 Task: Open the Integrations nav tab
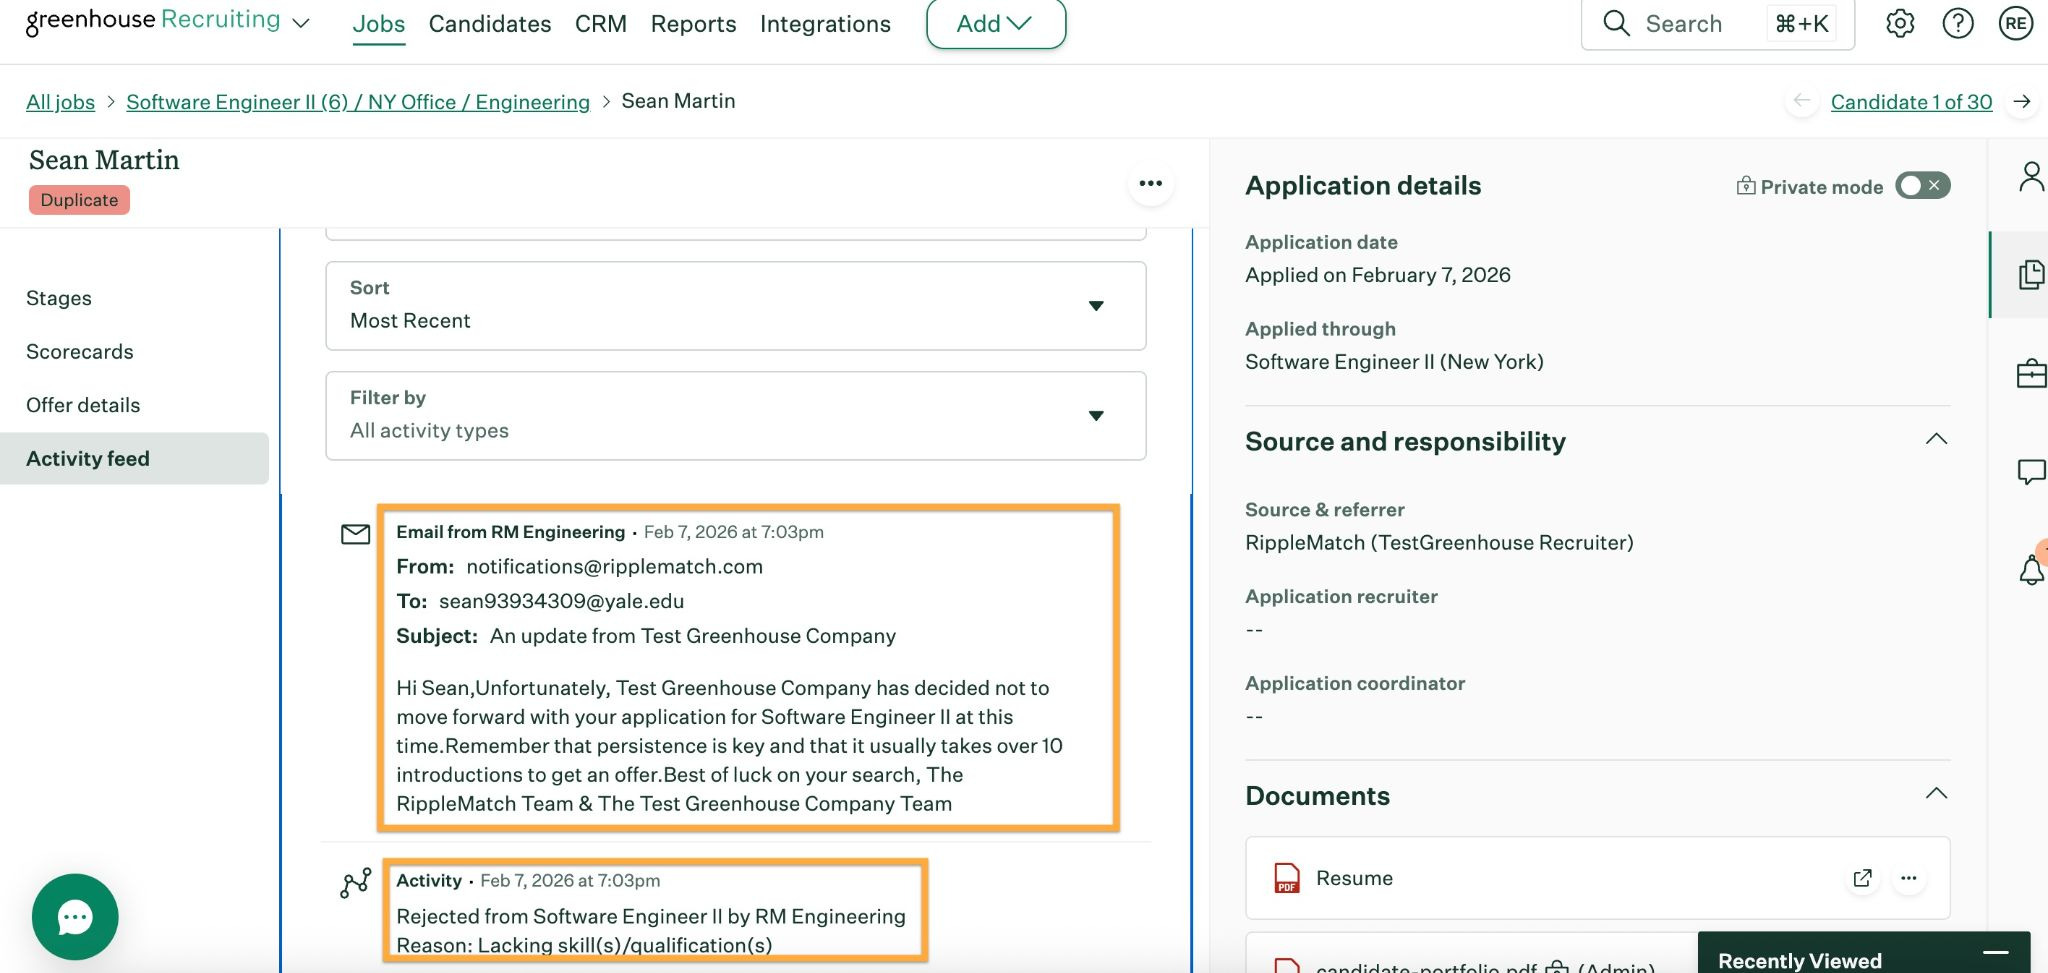tap(825, 23)
